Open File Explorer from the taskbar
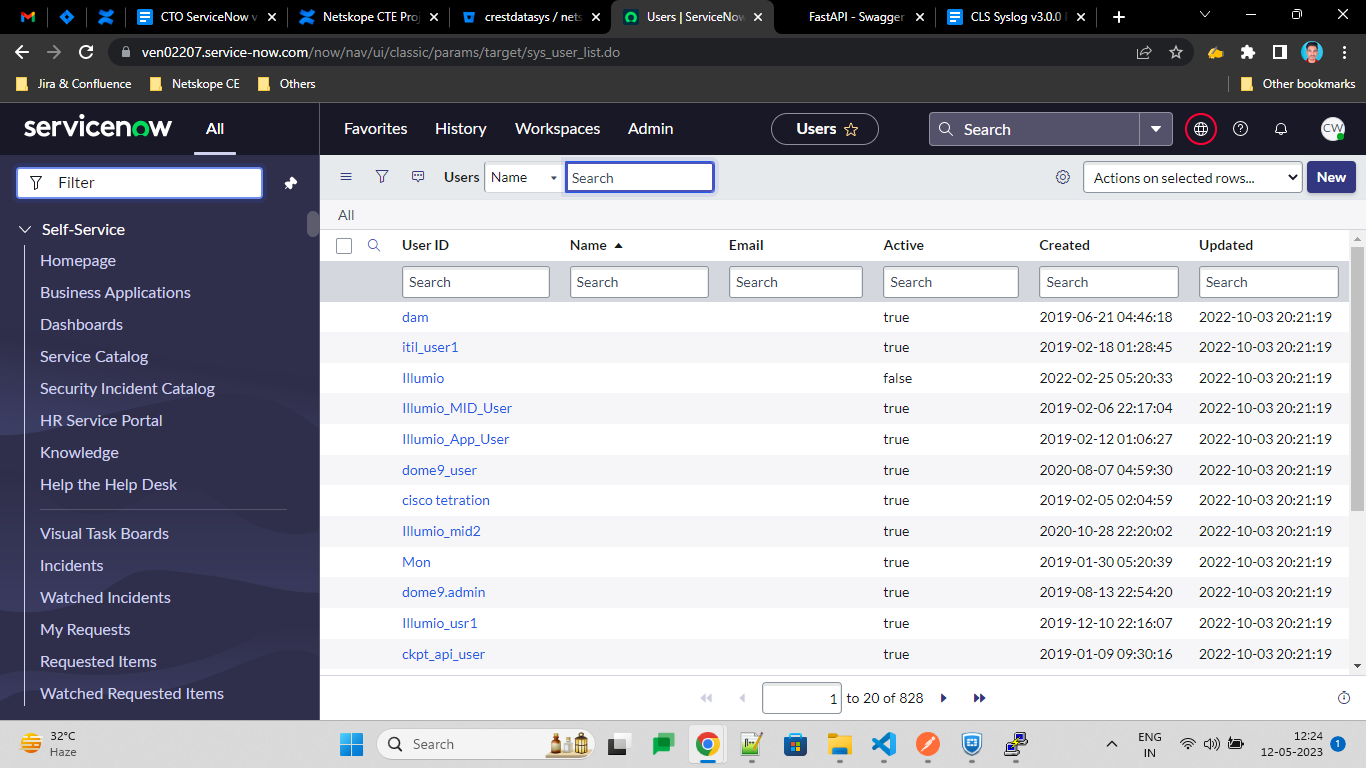 (x=839, y=744)
